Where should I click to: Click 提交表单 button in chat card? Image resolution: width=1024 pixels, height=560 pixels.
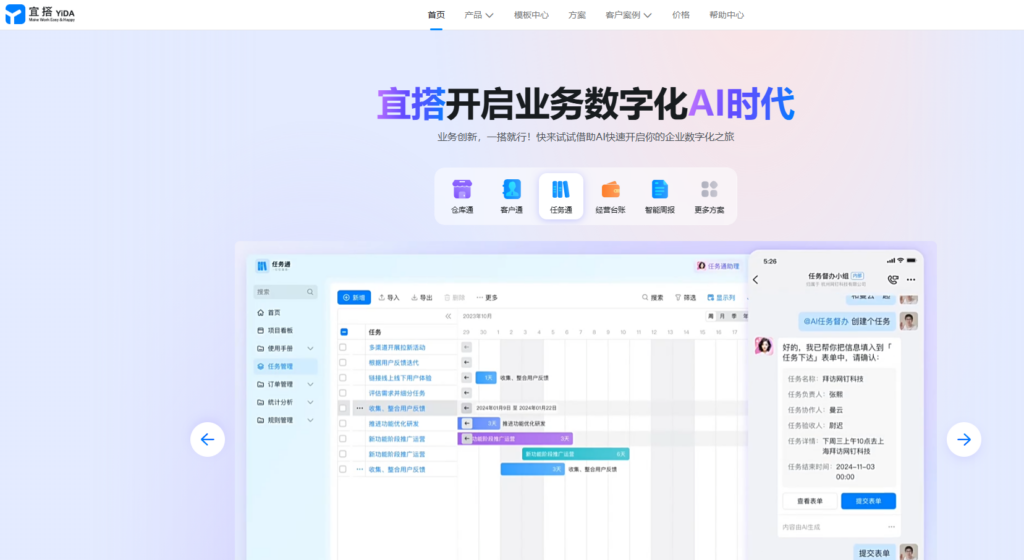868,501
